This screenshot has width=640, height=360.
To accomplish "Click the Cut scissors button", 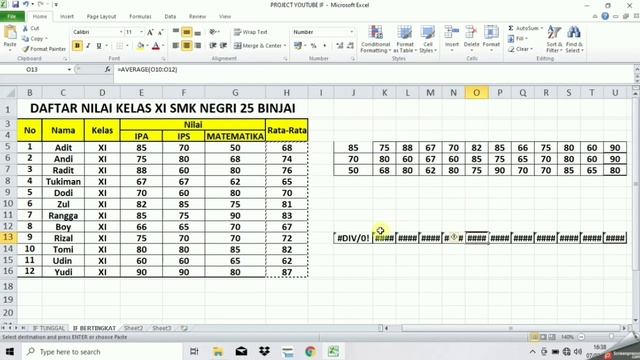I will [31, 28].
